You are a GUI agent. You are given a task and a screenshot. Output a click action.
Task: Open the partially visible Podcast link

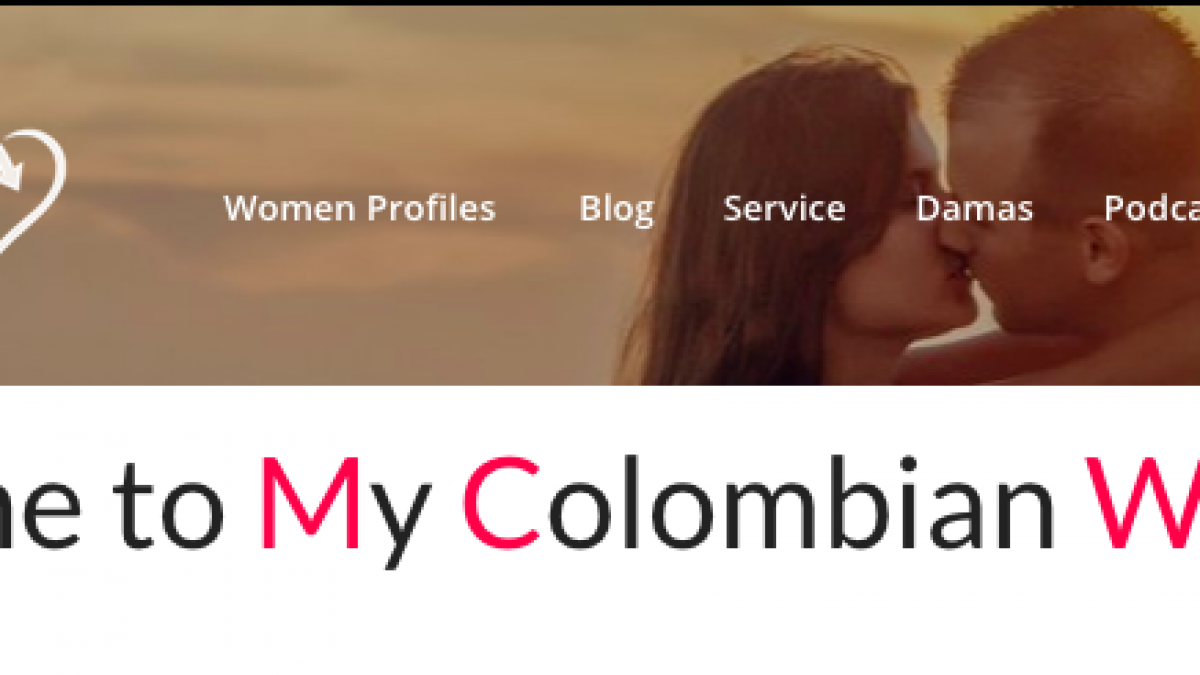pyautogui.click(x=1151, y=208)
